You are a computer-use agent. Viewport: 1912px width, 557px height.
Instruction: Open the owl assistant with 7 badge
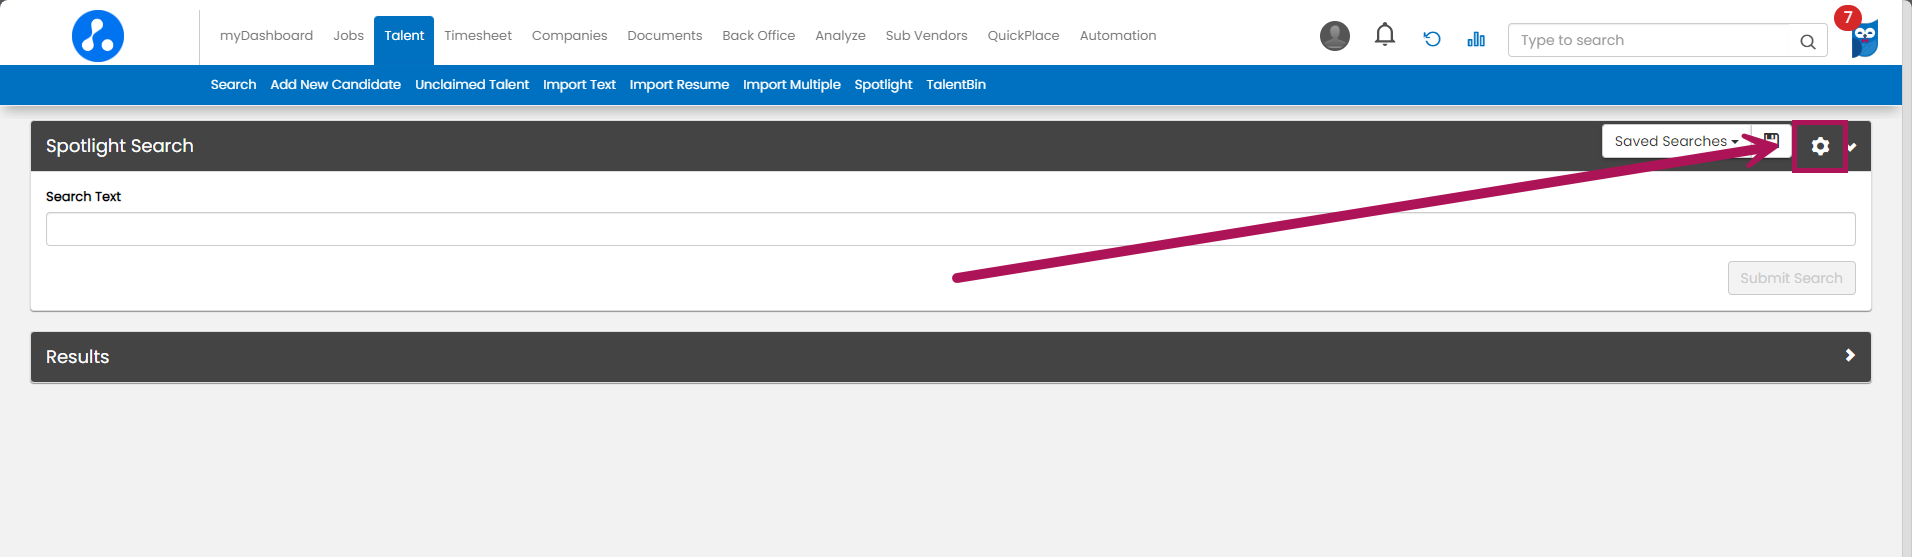click(x=1863, y=36)
